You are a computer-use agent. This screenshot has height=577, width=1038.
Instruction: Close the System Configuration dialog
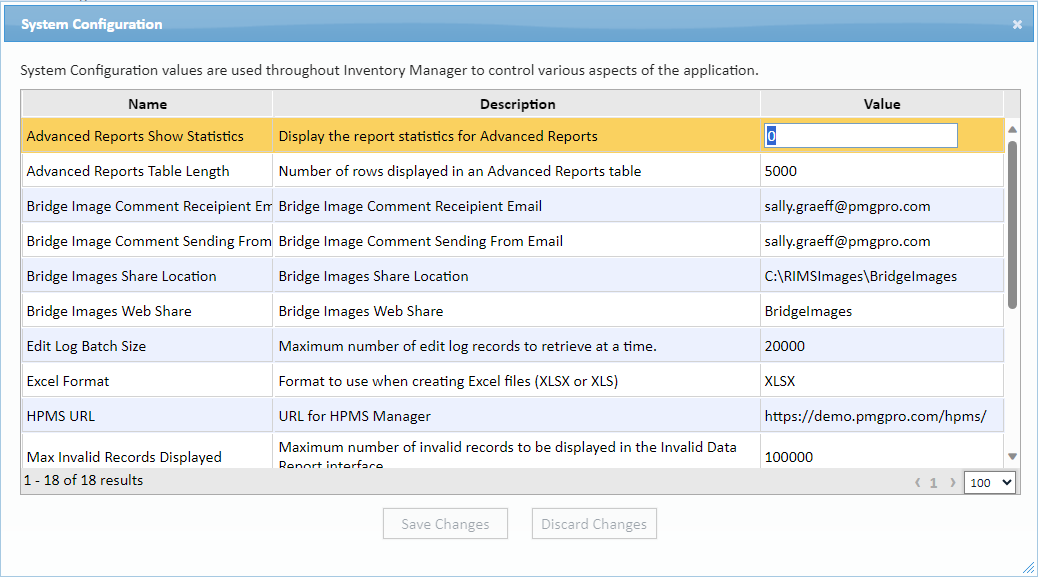(1017, 24)
